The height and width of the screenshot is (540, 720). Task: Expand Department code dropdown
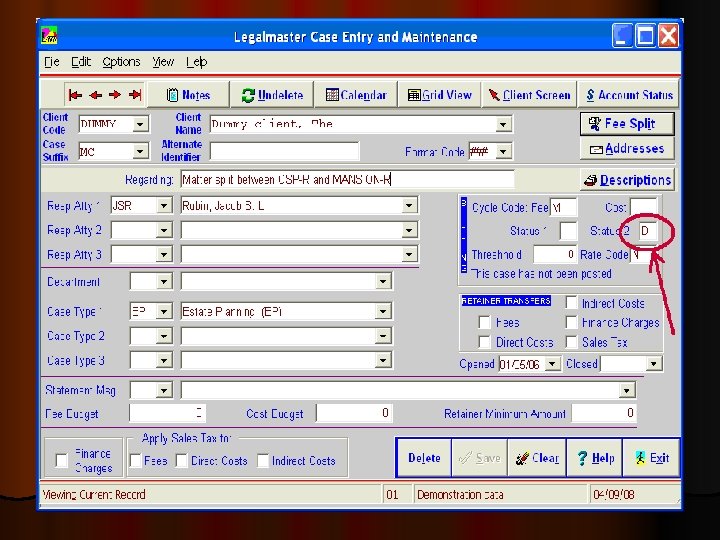tap(164, 281)
